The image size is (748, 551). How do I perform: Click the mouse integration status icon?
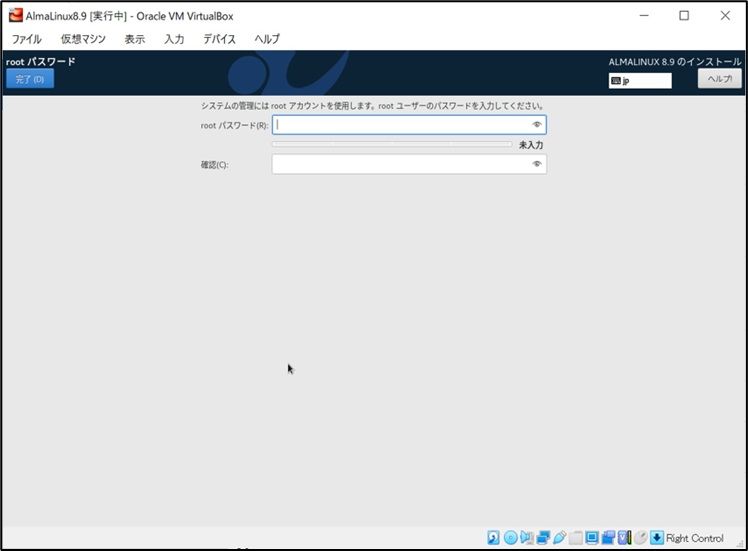(641, 538)
